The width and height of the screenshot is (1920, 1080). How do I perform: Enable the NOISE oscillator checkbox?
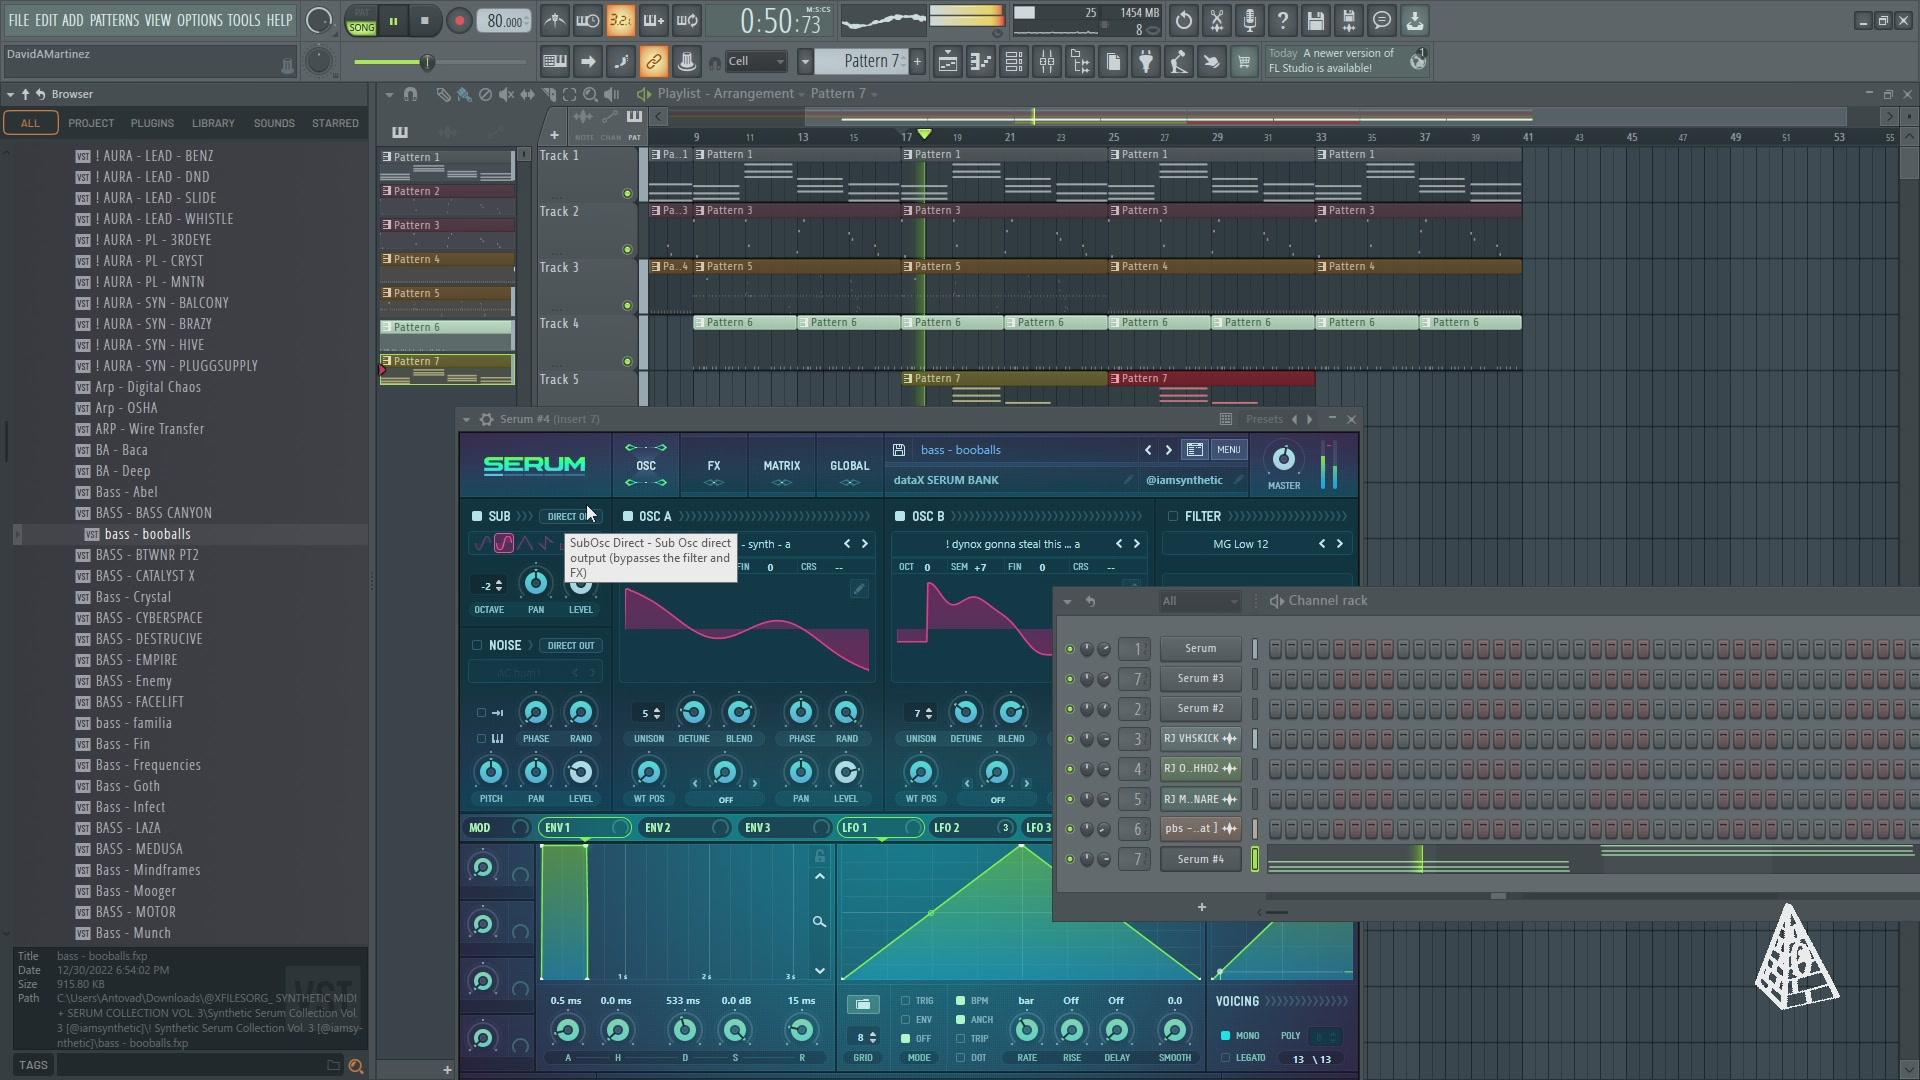coord(477,645)
